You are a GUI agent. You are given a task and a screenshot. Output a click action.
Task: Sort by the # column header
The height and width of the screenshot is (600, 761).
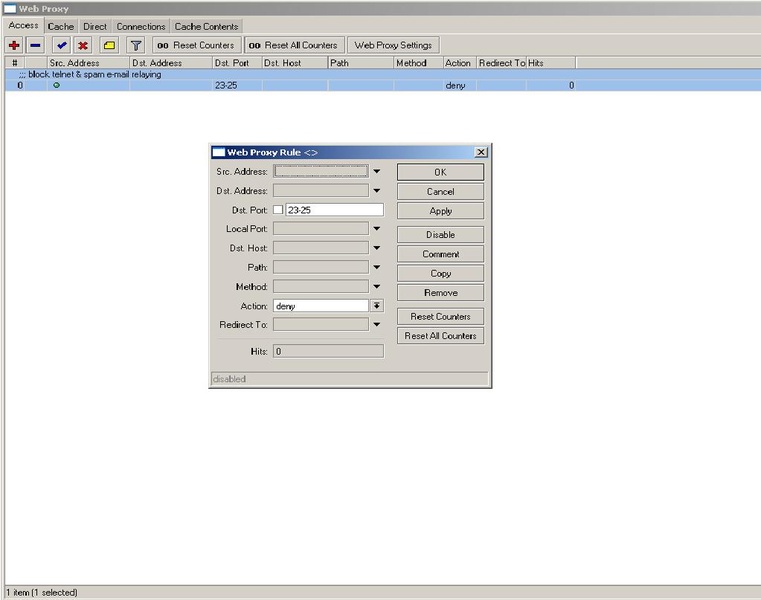15,63
